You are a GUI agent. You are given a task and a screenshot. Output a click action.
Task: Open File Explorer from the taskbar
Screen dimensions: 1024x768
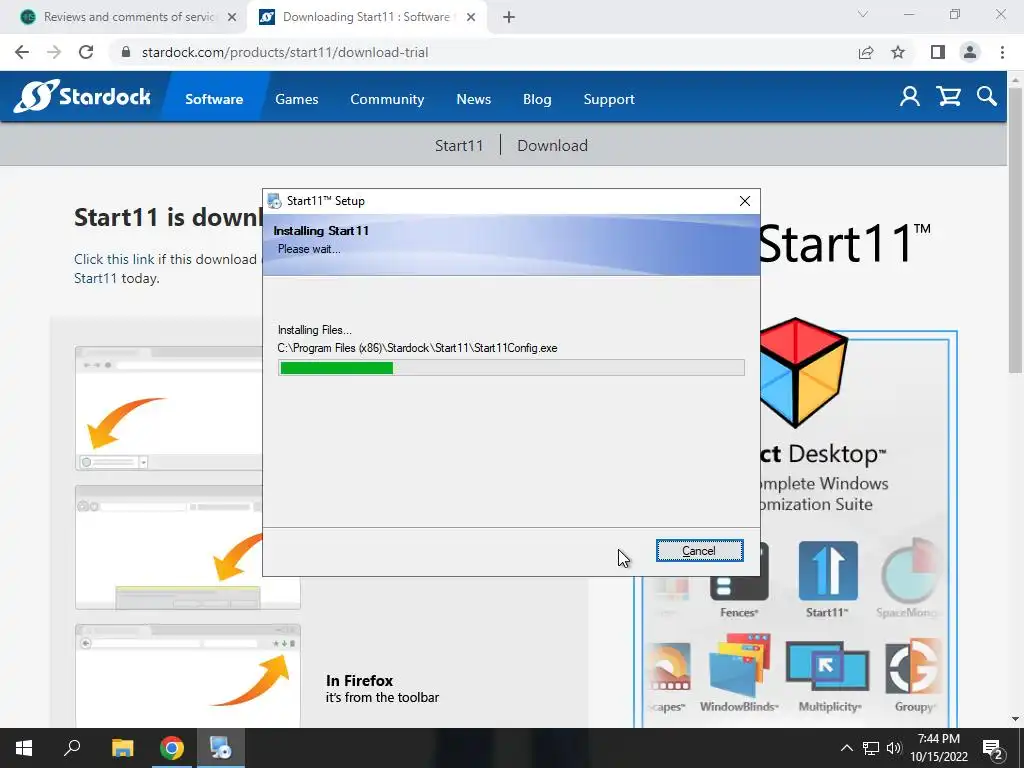pos(122,748)
